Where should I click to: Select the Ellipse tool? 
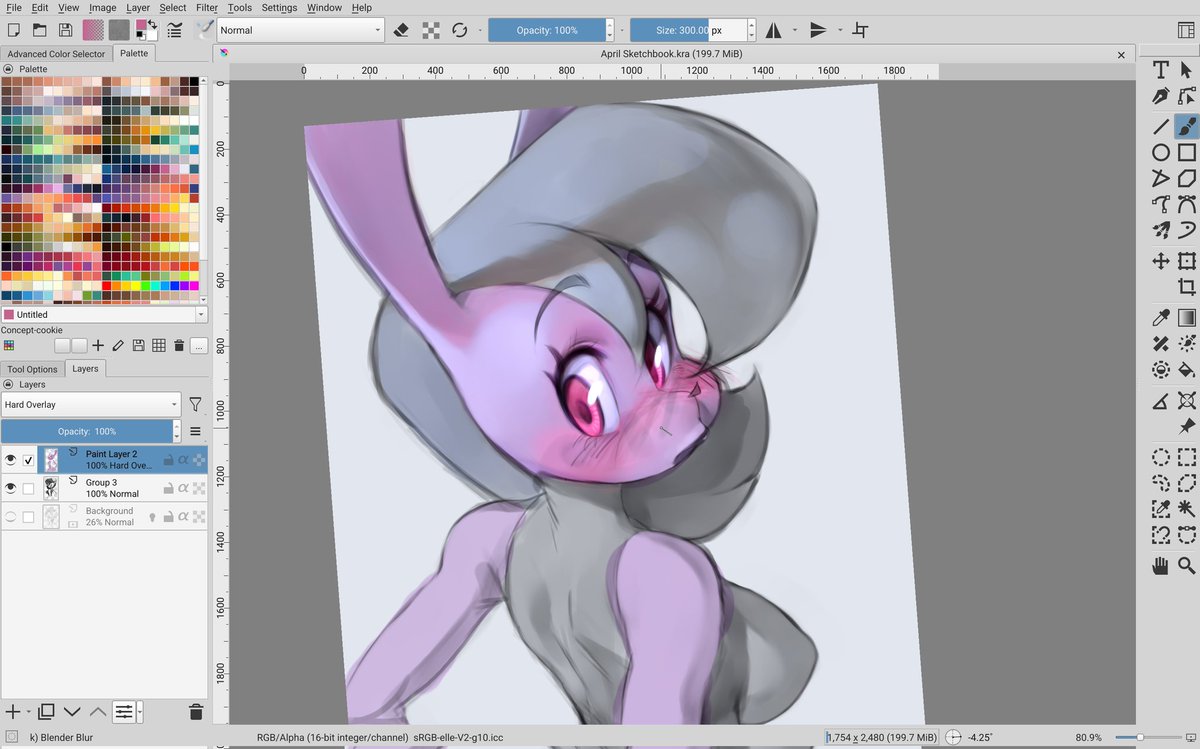pos(1160,153)
